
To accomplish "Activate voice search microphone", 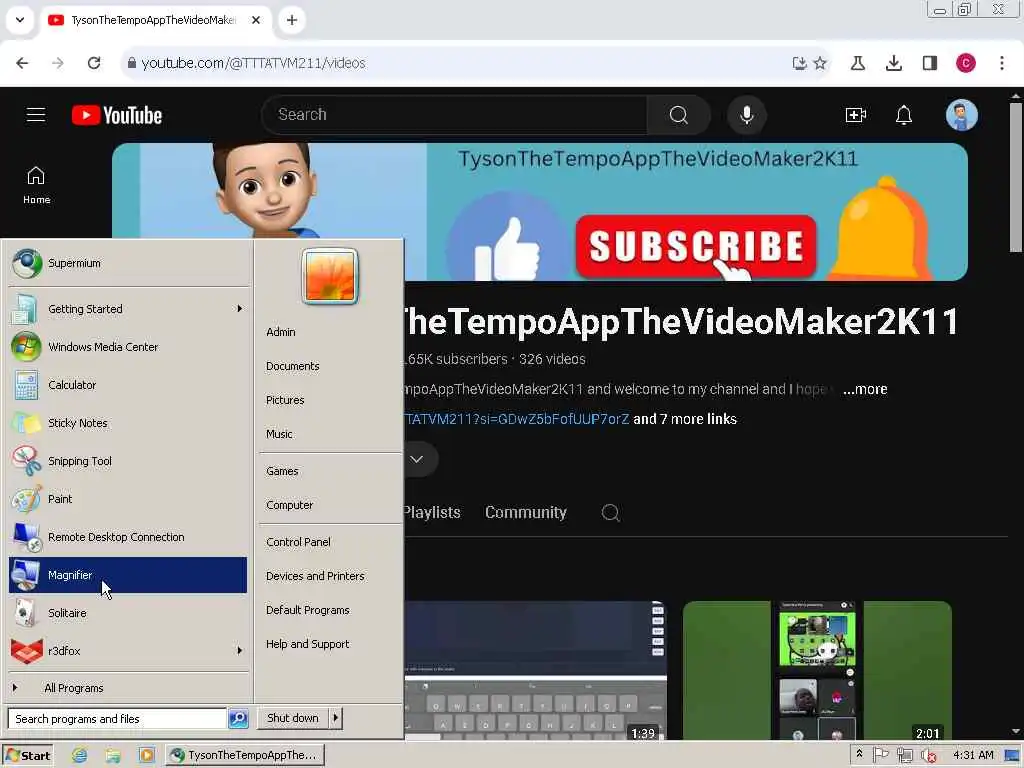I will click(746, 115).
